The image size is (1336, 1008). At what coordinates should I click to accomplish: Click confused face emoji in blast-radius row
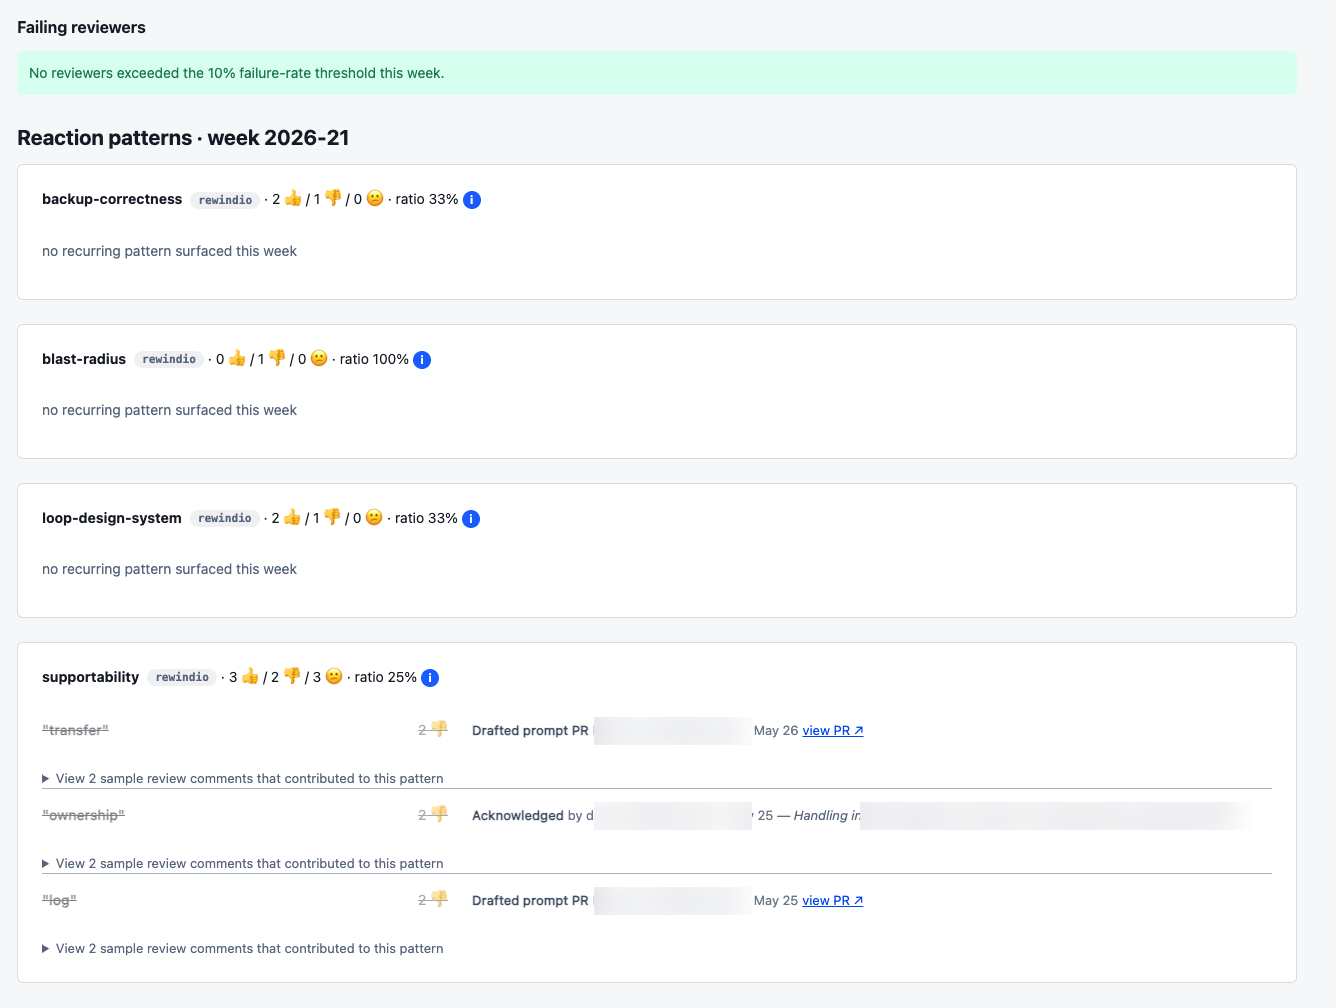pyautogui.click(x=319, y=358)
